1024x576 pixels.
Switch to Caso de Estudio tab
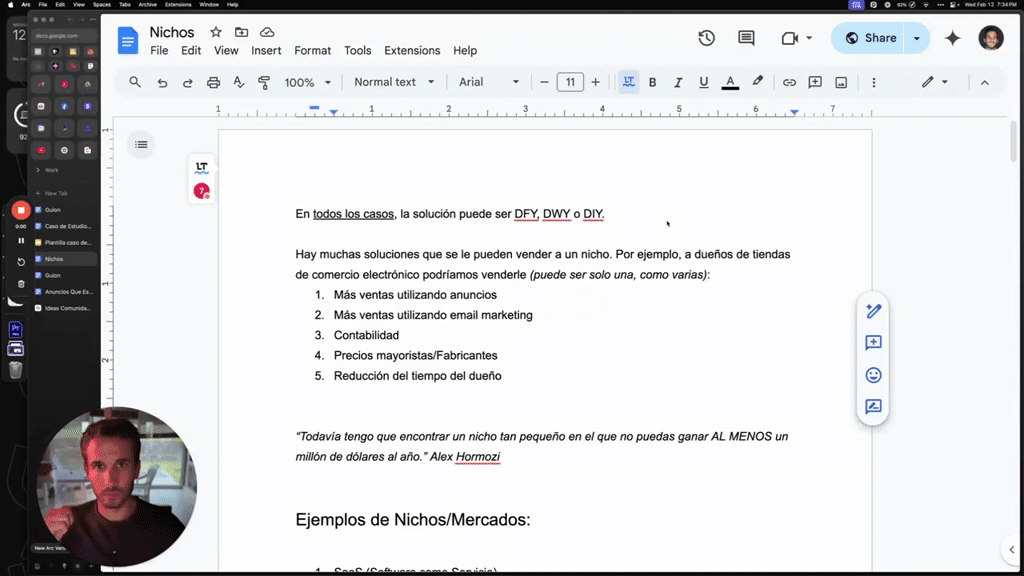click(x=65, y=226)
